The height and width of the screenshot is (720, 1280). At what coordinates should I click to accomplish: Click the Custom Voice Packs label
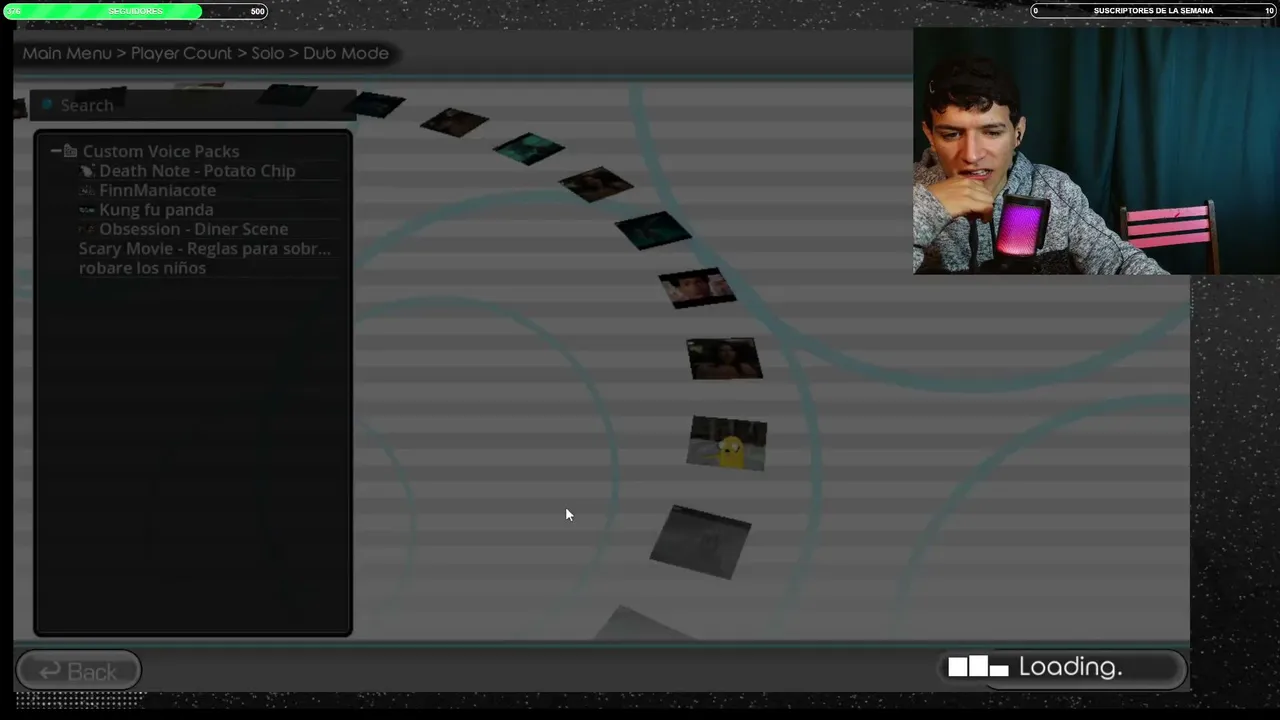coord(161,151)
